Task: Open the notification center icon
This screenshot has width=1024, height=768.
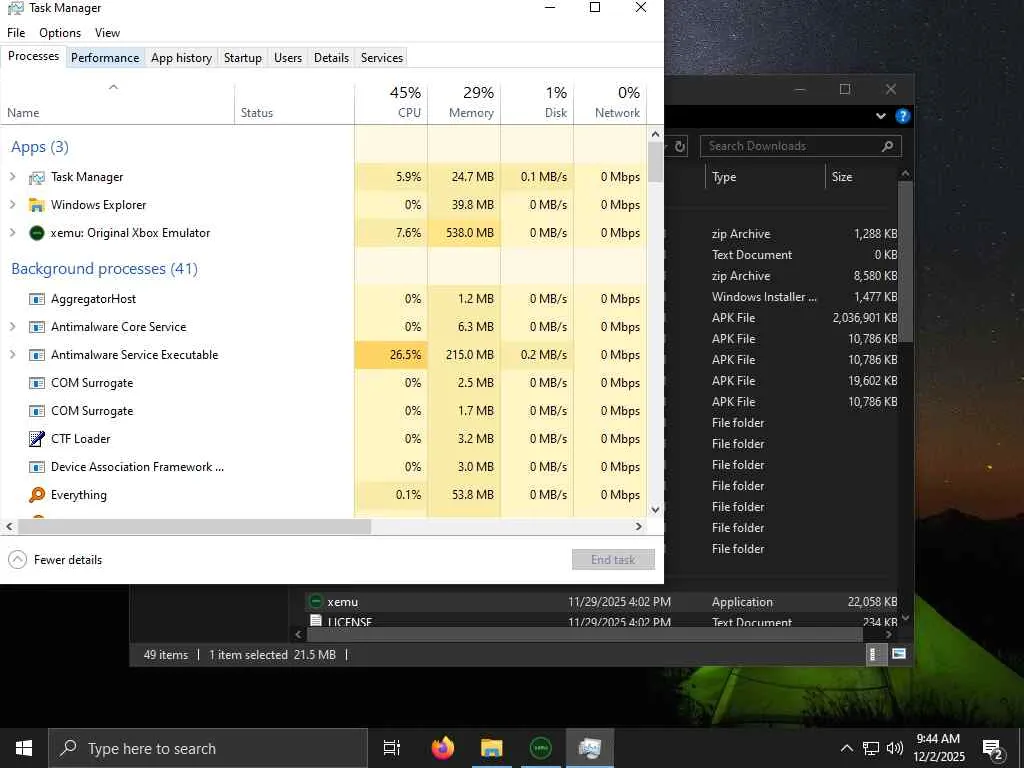Action: pos(993,749)
